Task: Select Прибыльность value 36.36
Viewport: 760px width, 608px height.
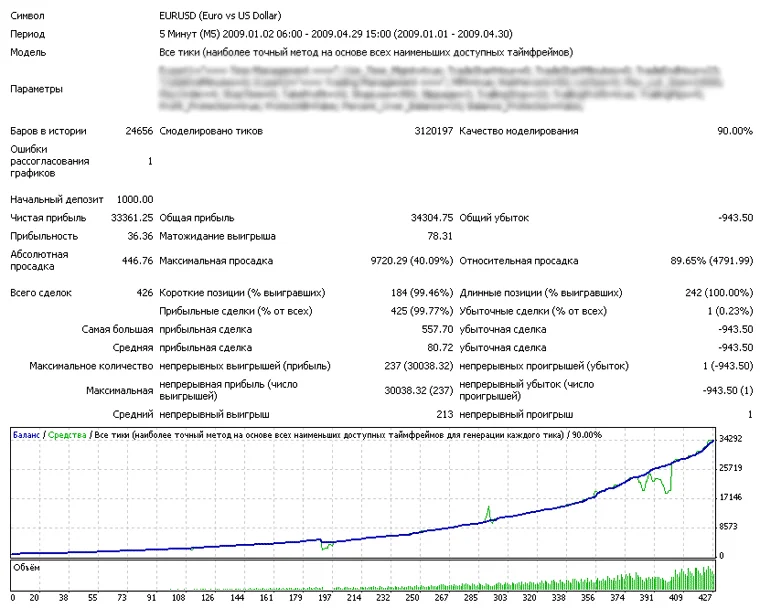Action: tap(140, 236)
